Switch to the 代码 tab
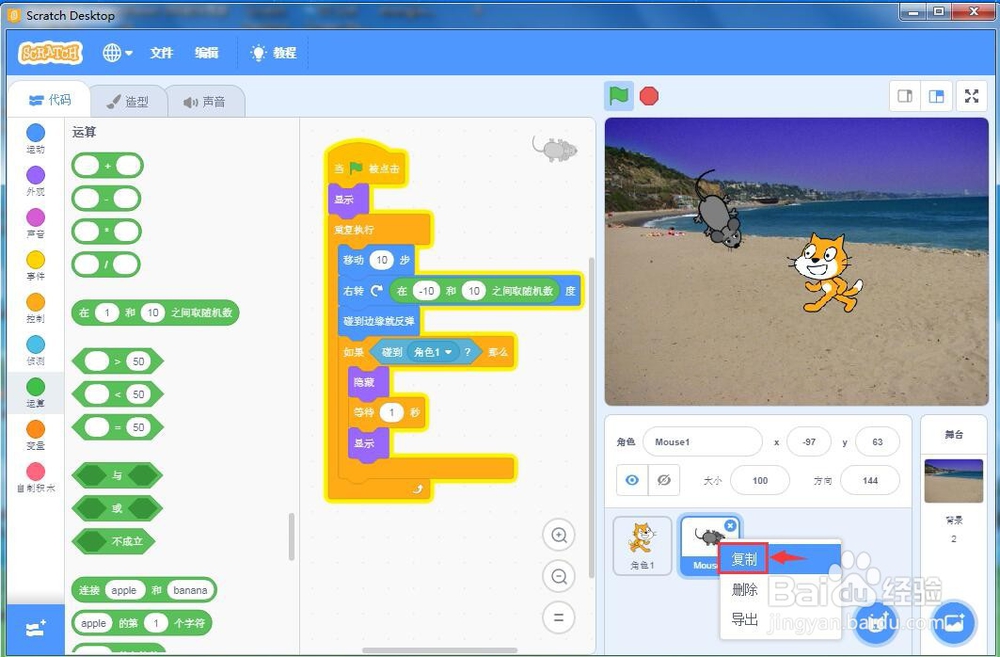 coord(50,100)
